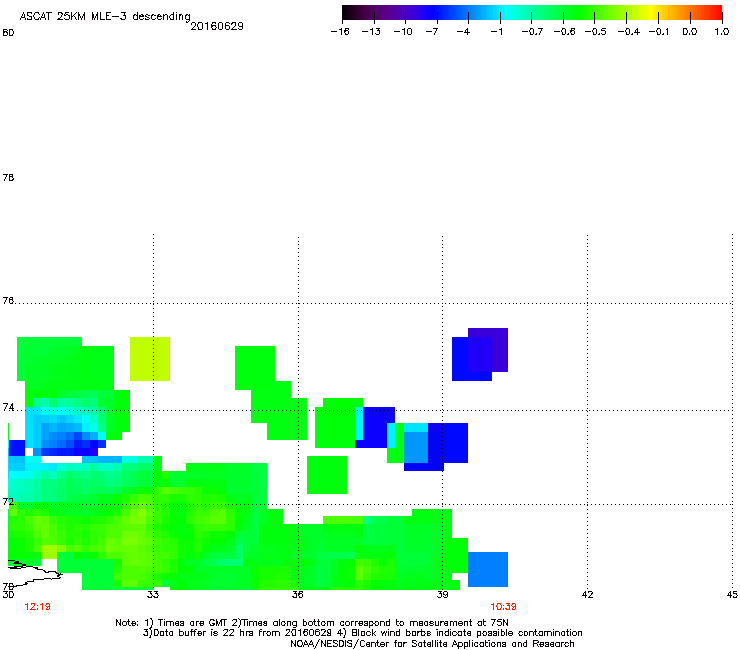Click the NOAA/NESDIS credit line
The width and height of the screenshot is (740, 650).
click(x=432, y=644)
